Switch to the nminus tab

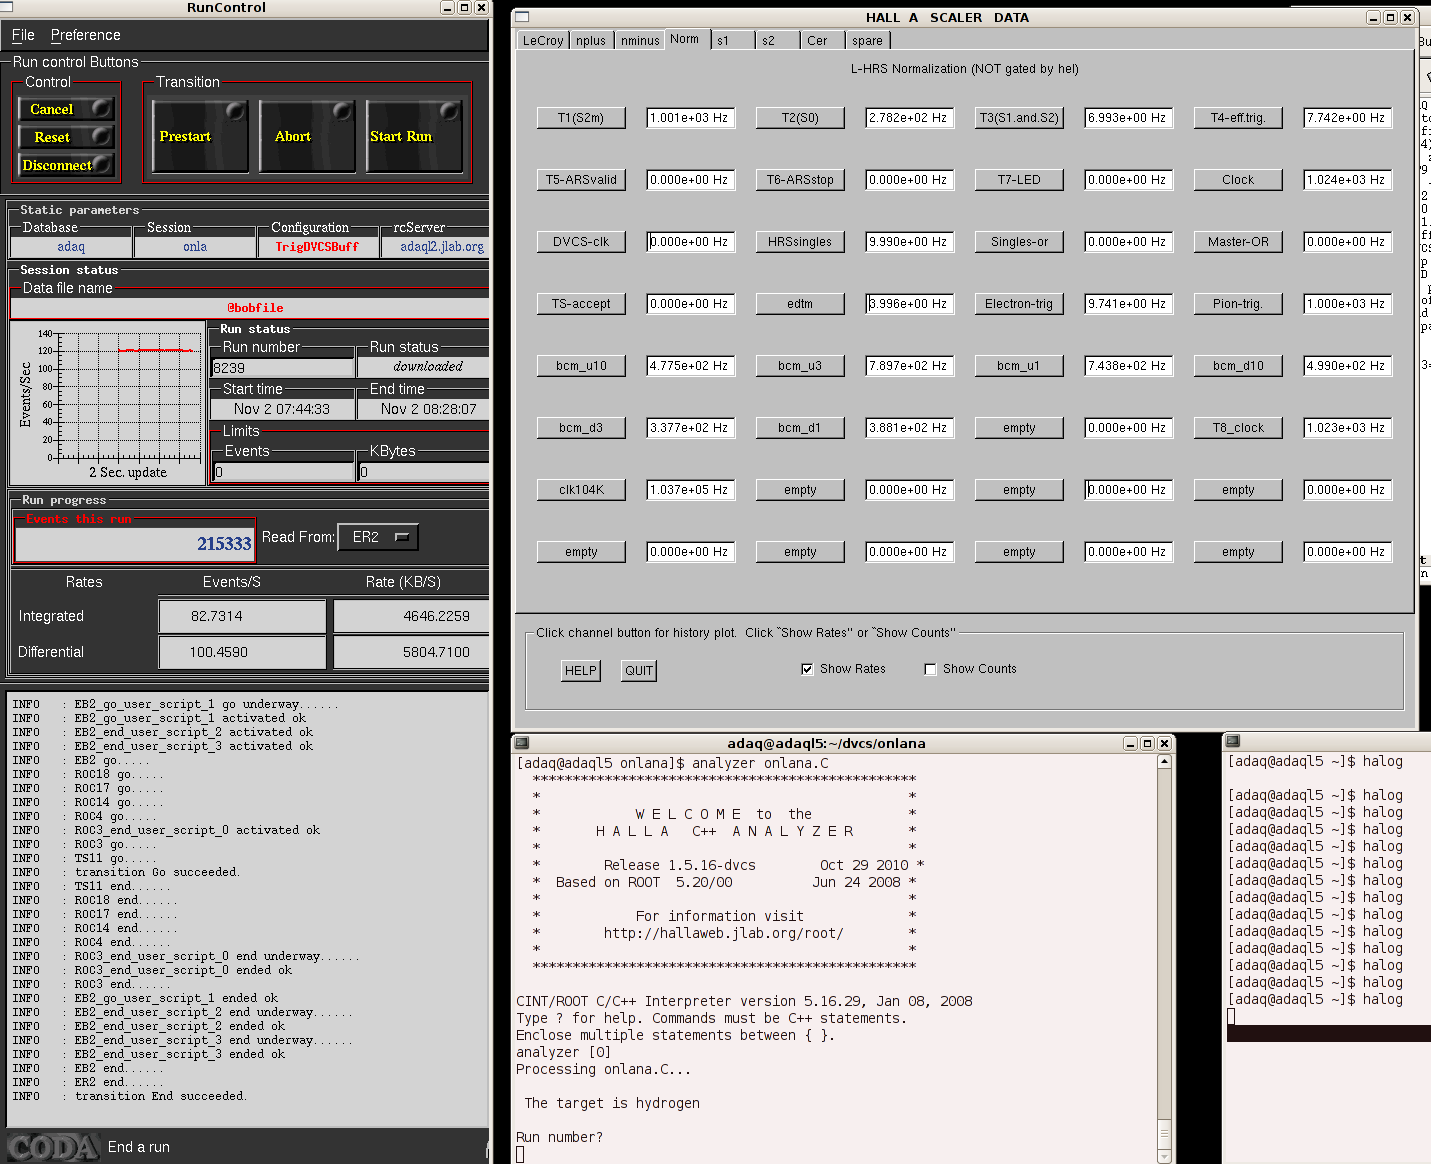pyautogui.click(x=640, y=40)
